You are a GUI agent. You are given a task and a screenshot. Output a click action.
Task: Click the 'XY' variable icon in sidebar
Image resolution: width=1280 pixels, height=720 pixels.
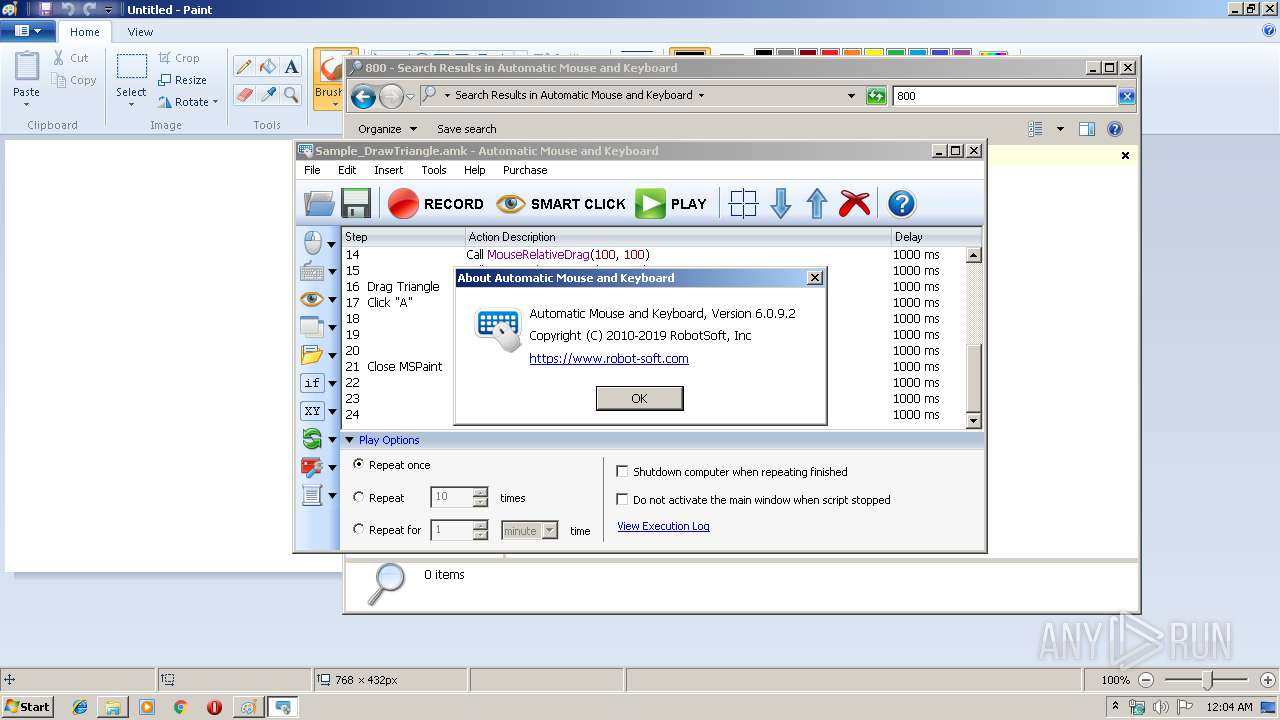[312, 411]
